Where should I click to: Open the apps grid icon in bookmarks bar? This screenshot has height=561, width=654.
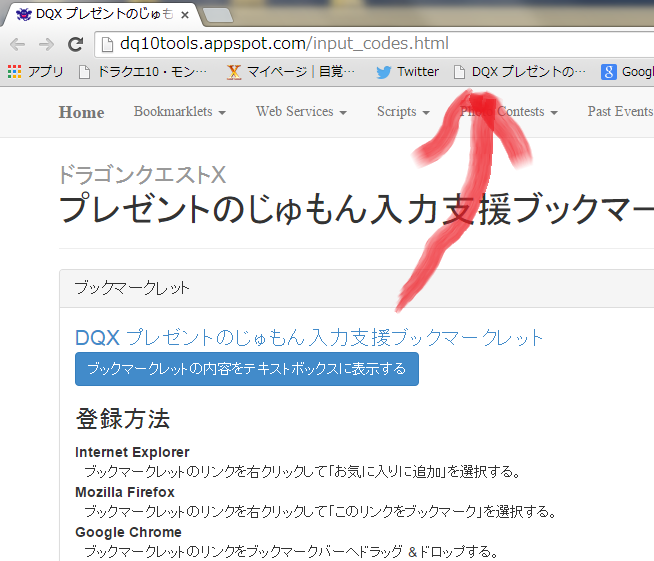coord(14,72)
